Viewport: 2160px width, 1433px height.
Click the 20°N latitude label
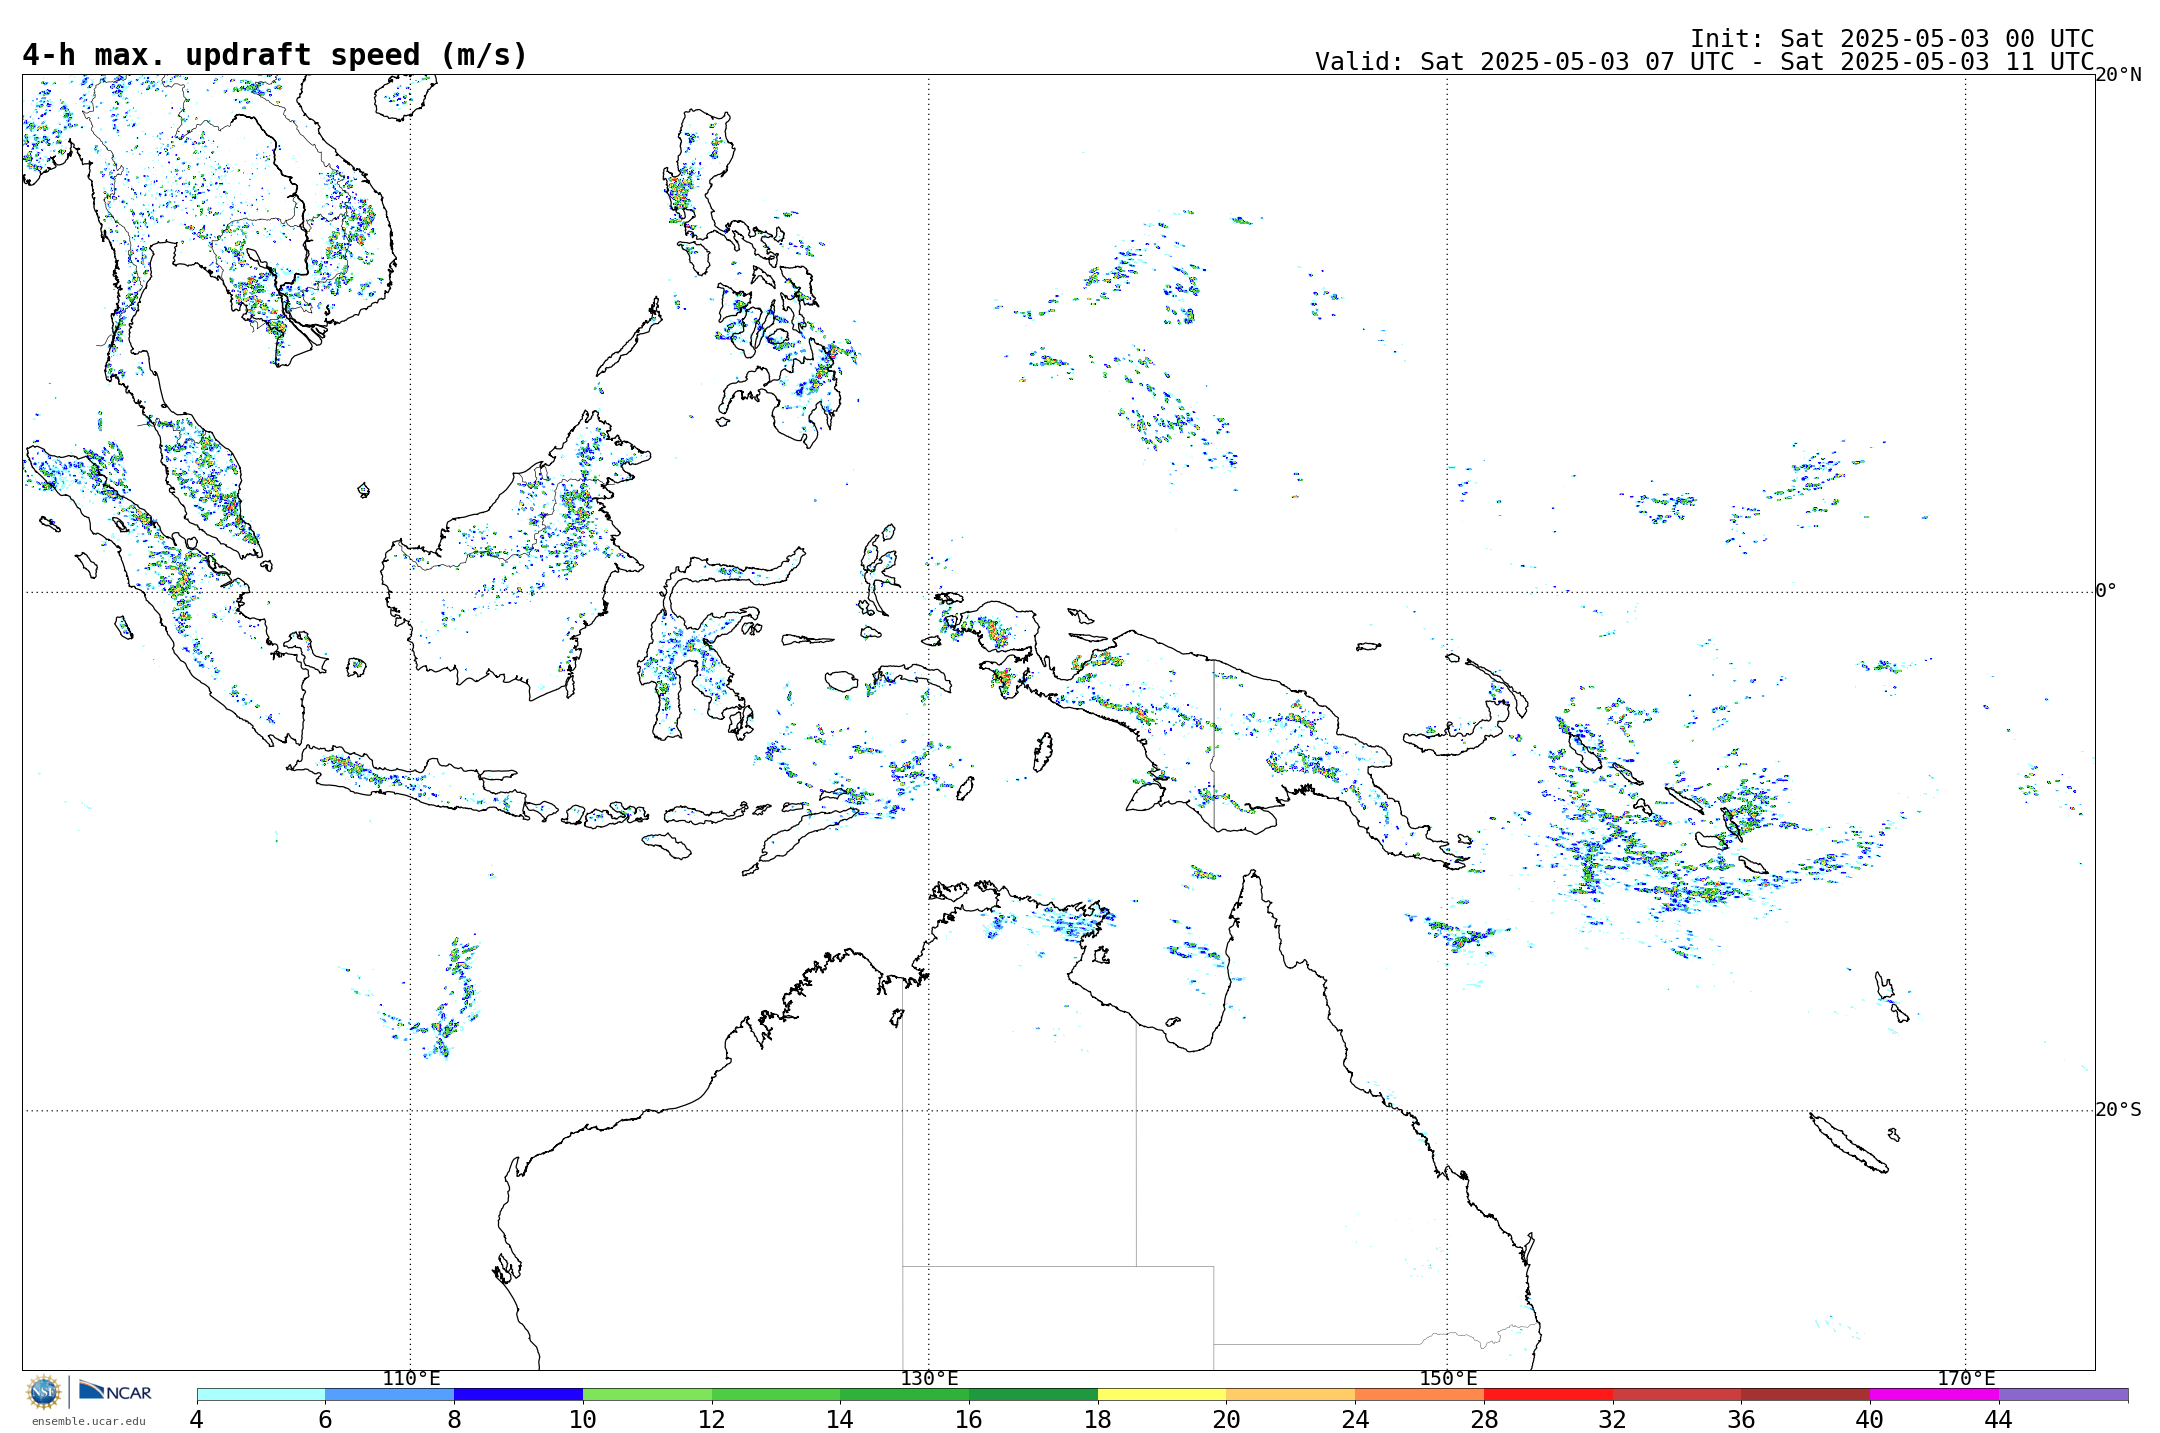[2118, 75]
